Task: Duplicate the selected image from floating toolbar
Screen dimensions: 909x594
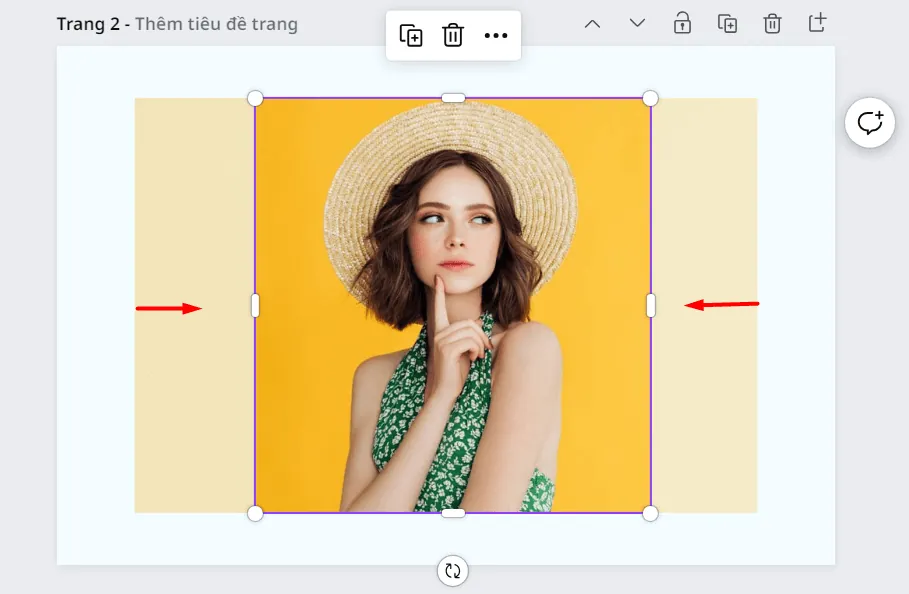Action: pyautogui.click(x=411, y=35)
